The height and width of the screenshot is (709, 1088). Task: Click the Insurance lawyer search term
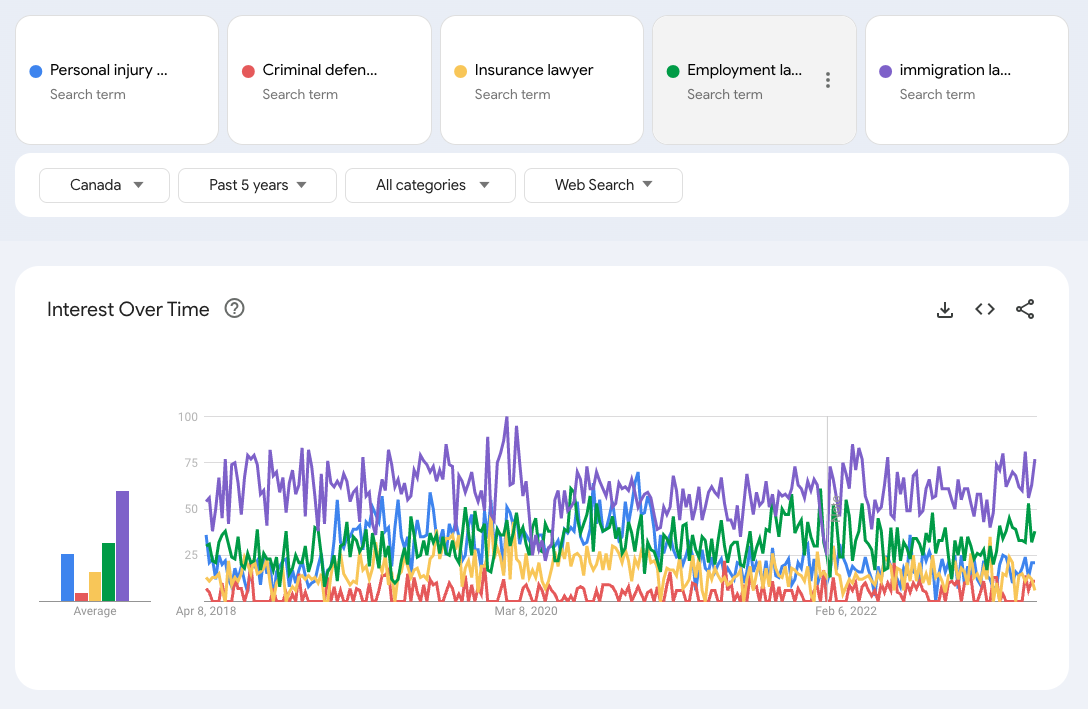tap(541, 80)
